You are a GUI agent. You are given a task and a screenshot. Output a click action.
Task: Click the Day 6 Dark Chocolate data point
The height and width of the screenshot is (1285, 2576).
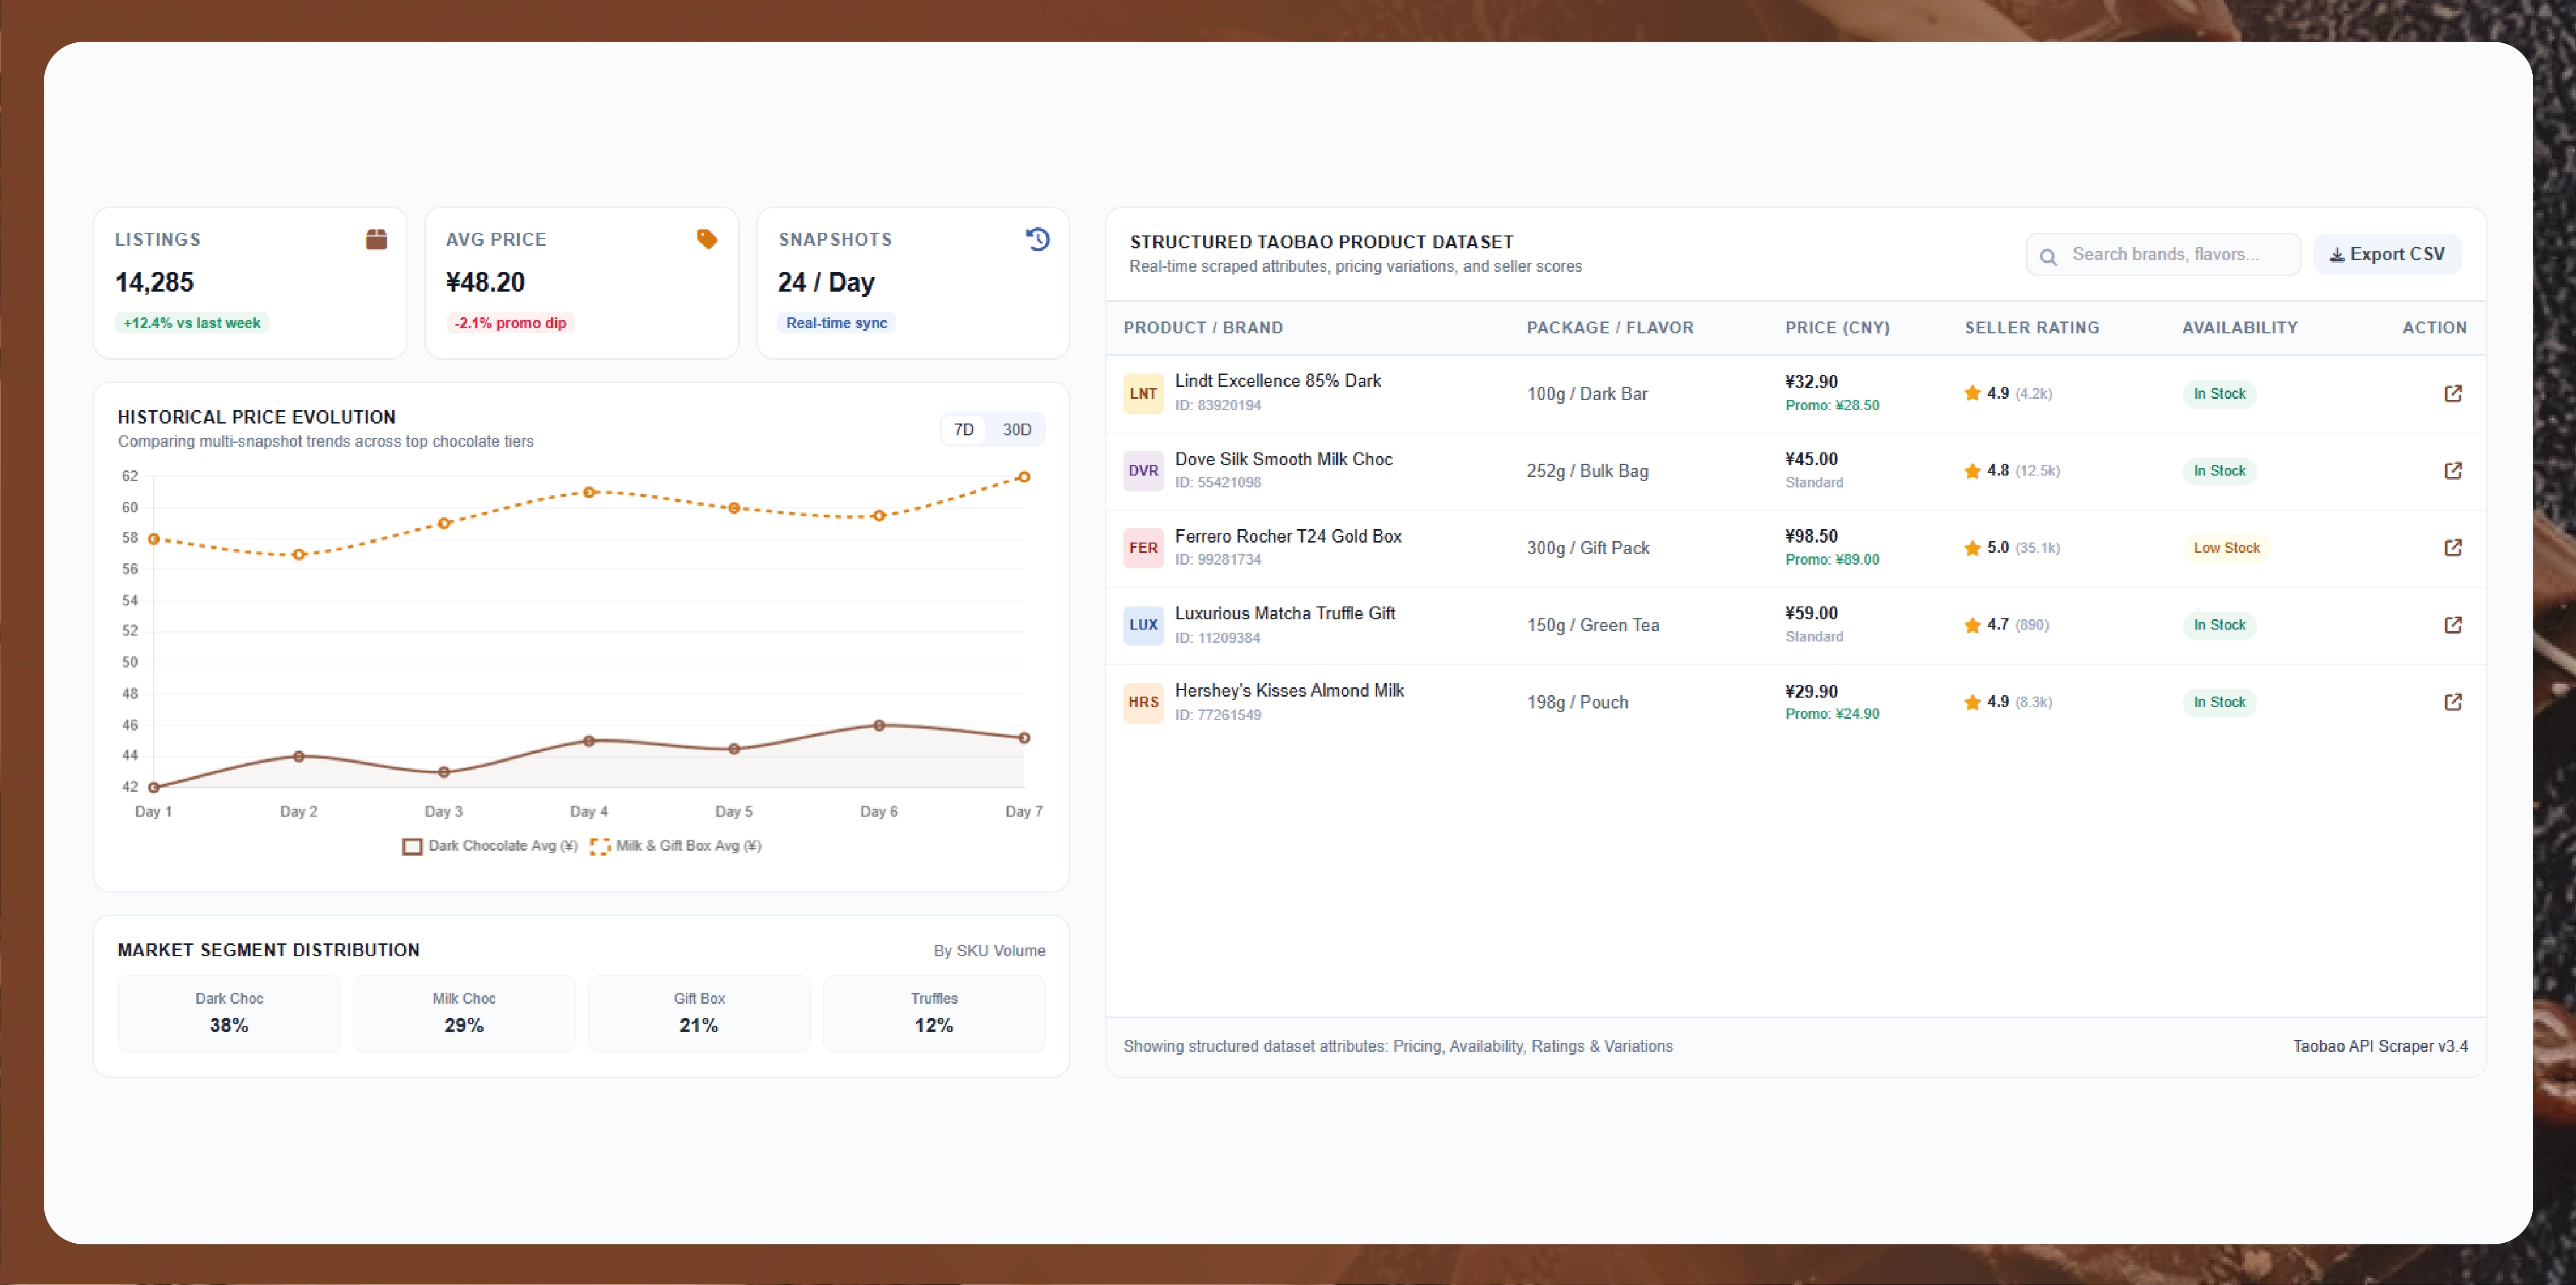879,725
